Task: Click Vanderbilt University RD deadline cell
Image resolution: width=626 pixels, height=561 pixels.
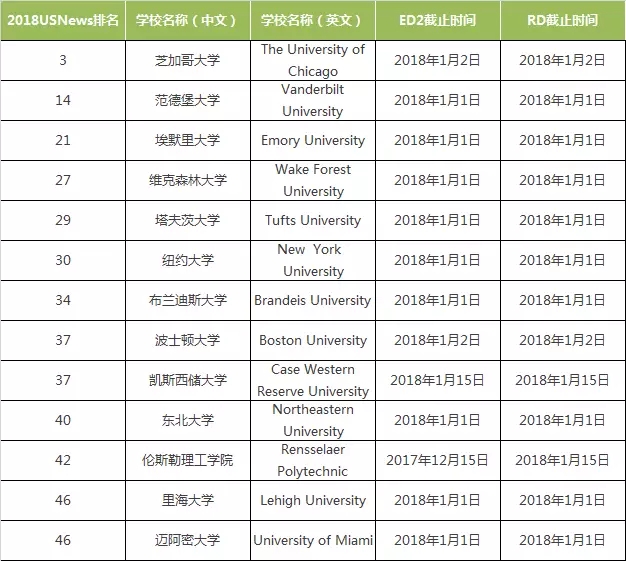Action: coord(563,100)
